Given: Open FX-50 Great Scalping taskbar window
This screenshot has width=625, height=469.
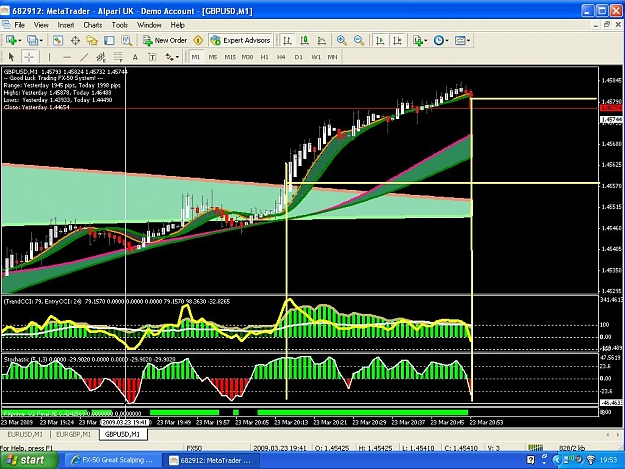Looking at the screenshot, I should click(x=112, y=460).
